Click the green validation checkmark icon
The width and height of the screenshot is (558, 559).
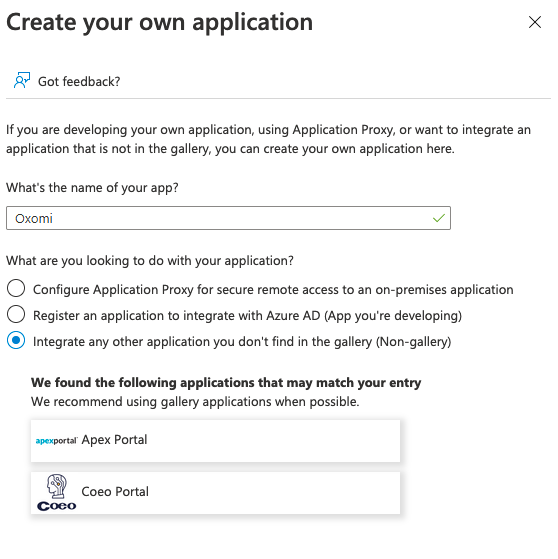439,218
